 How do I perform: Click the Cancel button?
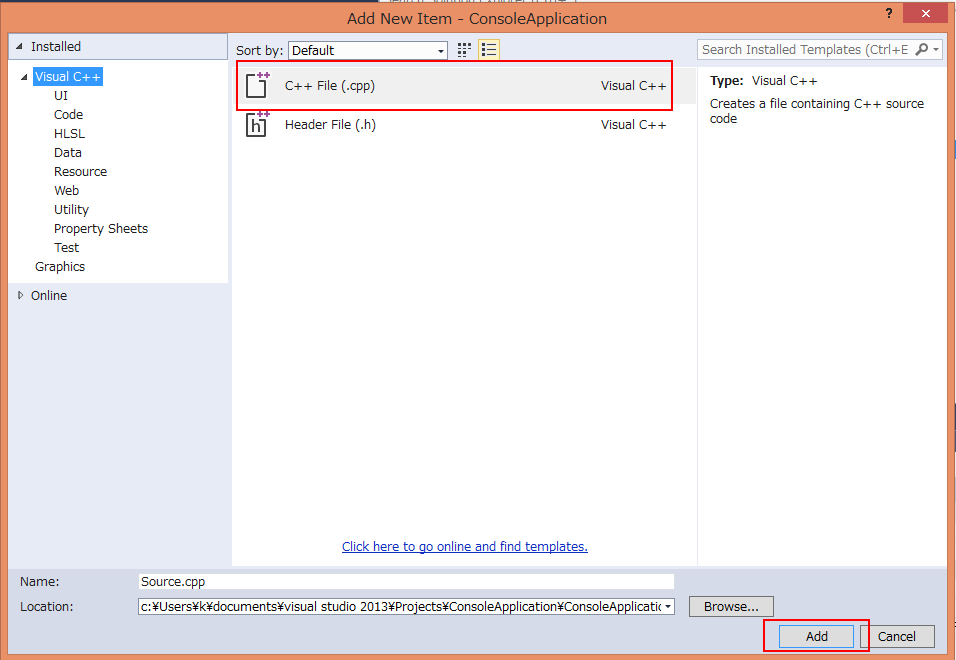click(x=897, y=636)
